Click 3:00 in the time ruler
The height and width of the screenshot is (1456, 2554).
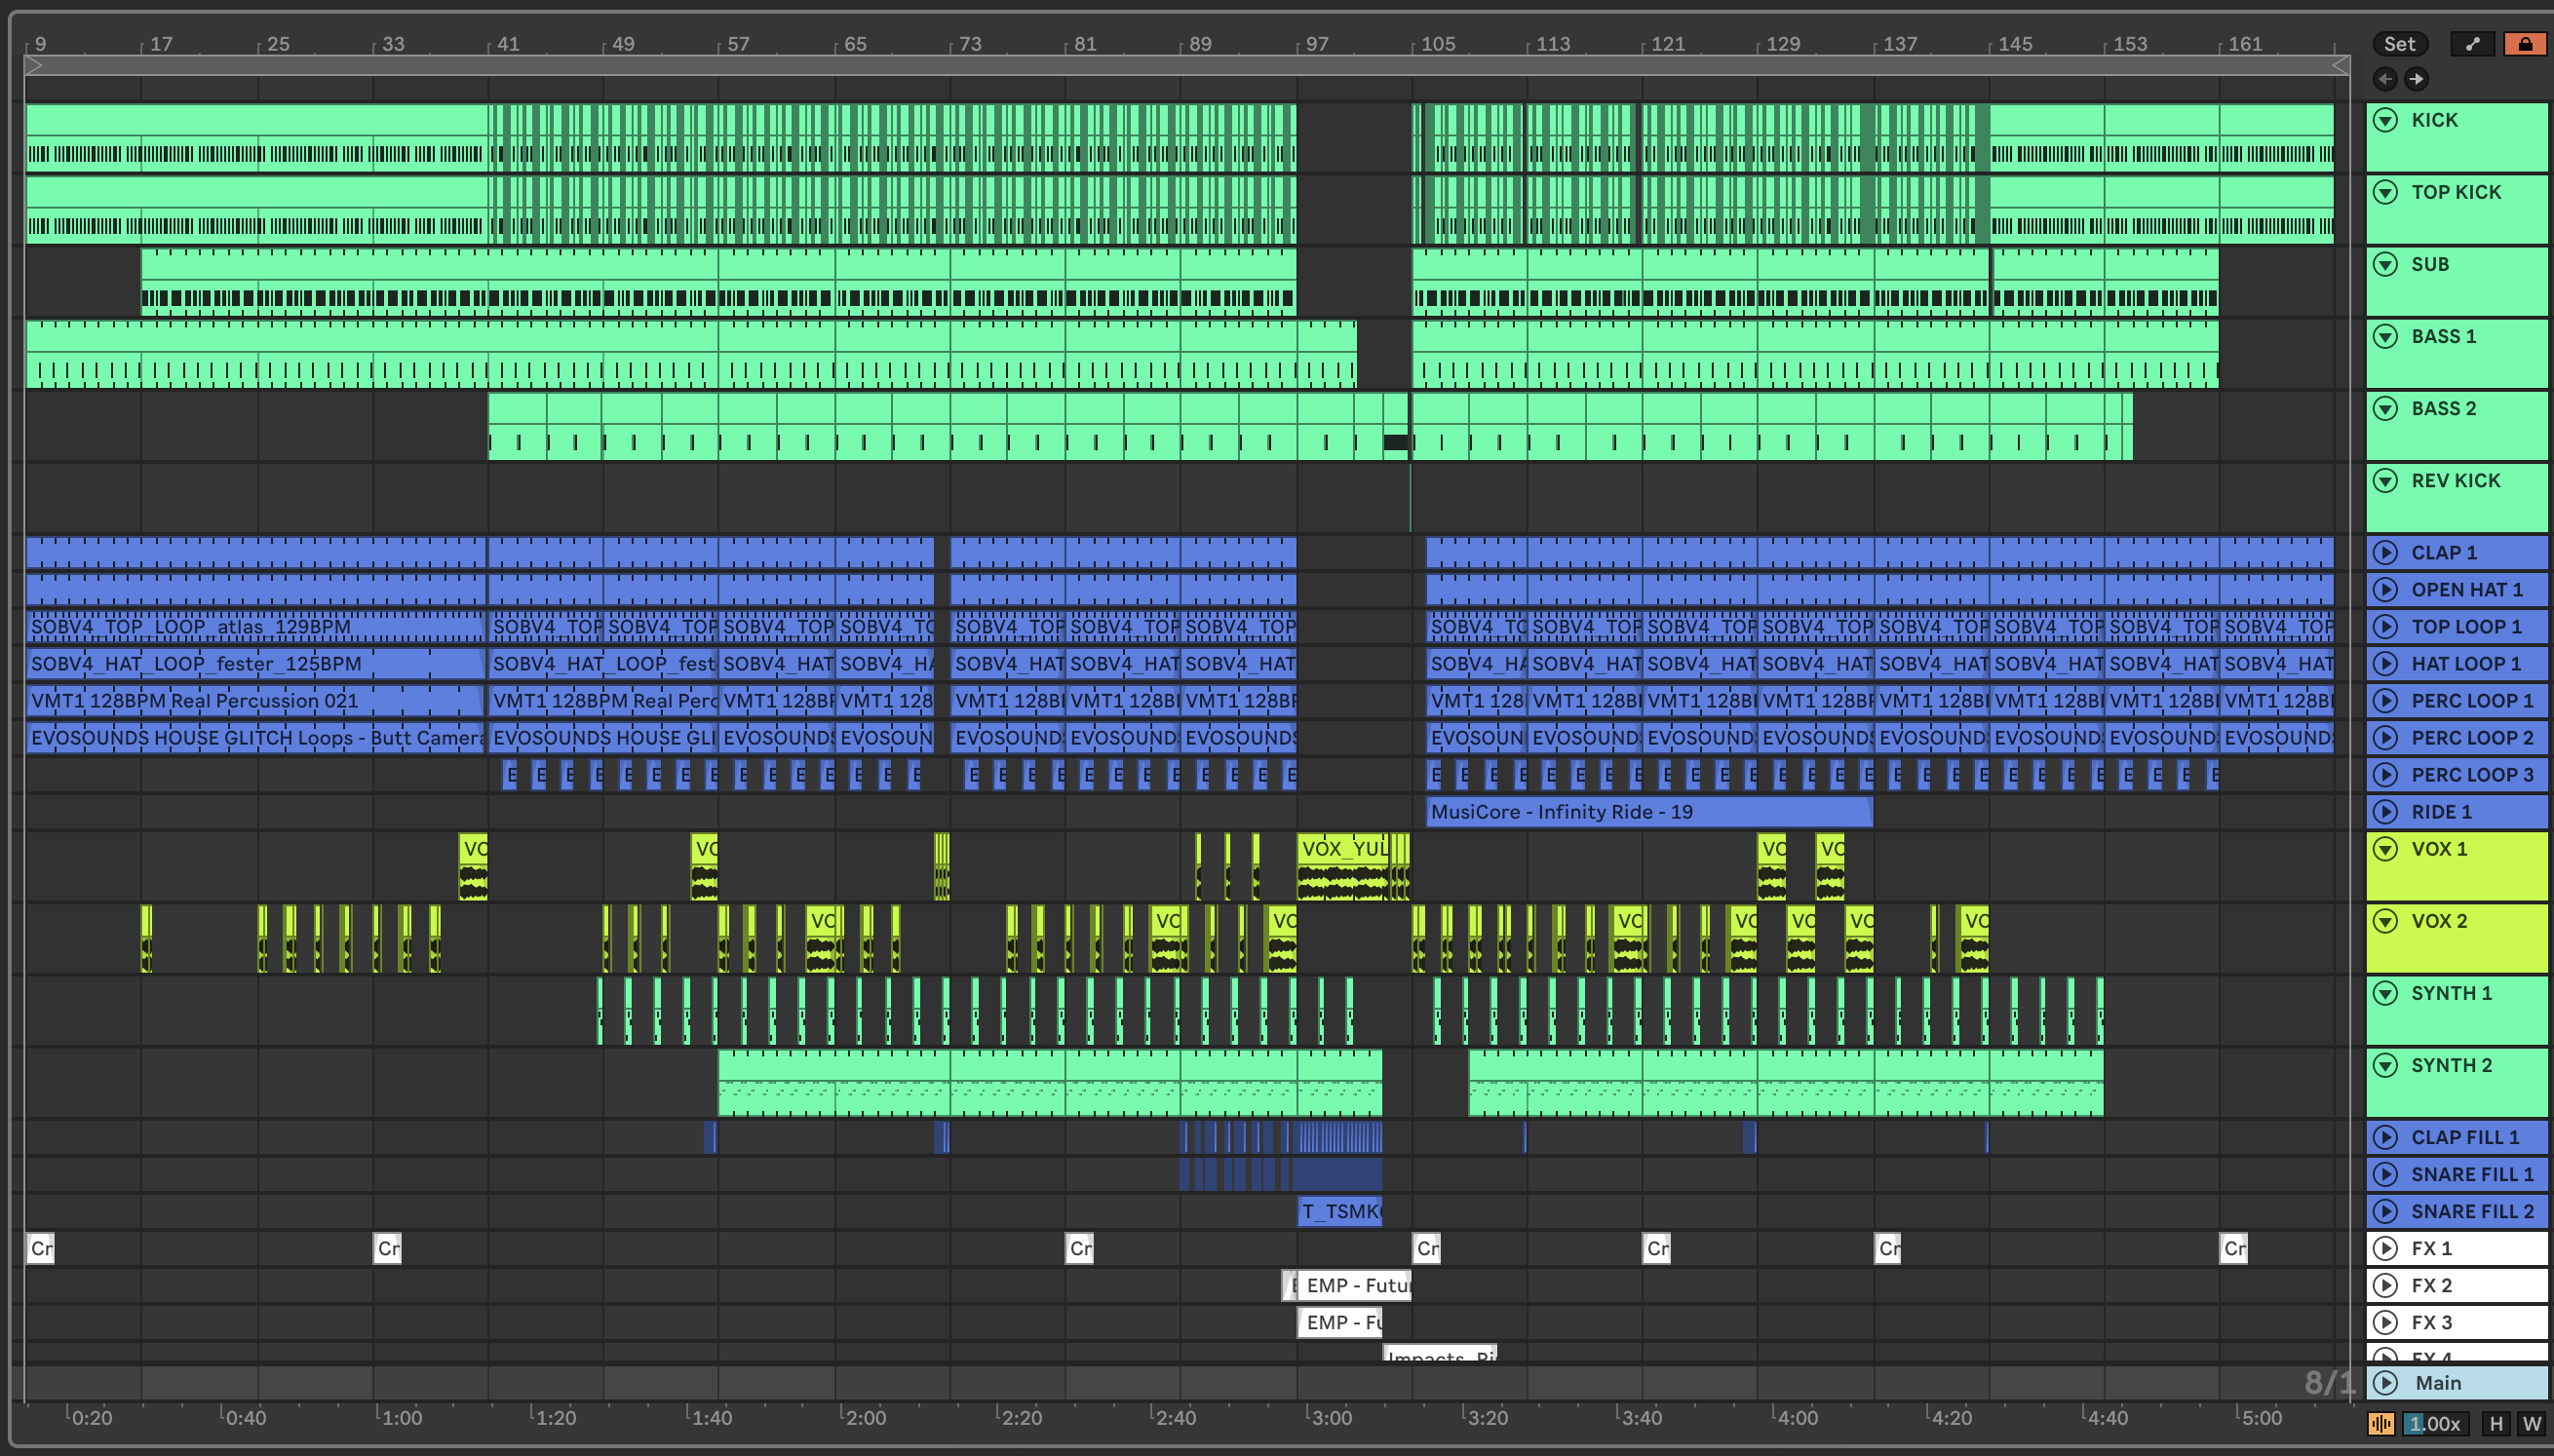click(x=1332, y=1417)
